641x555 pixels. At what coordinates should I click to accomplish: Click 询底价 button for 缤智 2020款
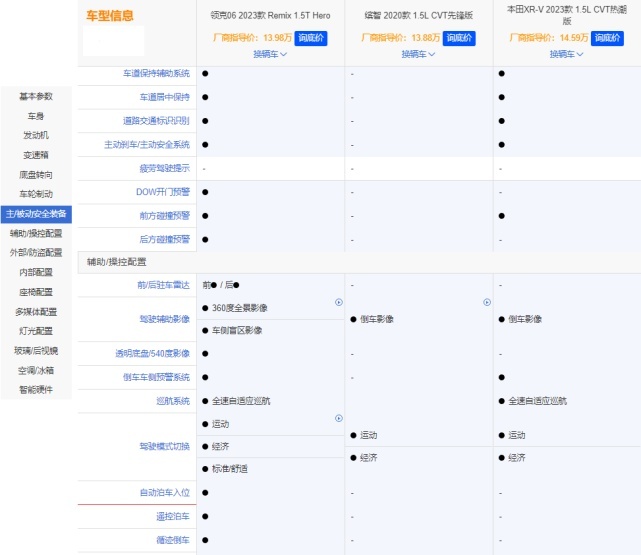(x=459, y=38)
